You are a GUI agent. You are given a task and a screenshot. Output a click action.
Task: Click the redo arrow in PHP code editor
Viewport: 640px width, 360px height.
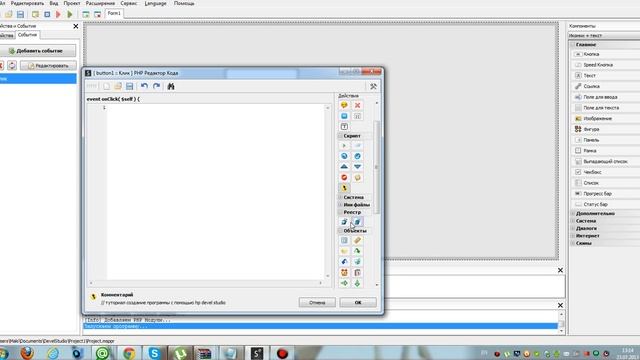(x=156, y=86)
